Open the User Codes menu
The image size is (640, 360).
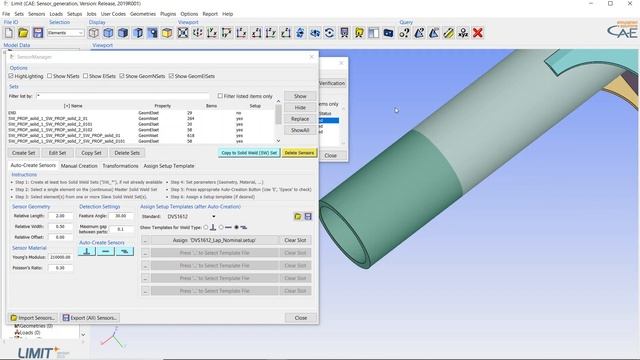[x=113, y=14]
